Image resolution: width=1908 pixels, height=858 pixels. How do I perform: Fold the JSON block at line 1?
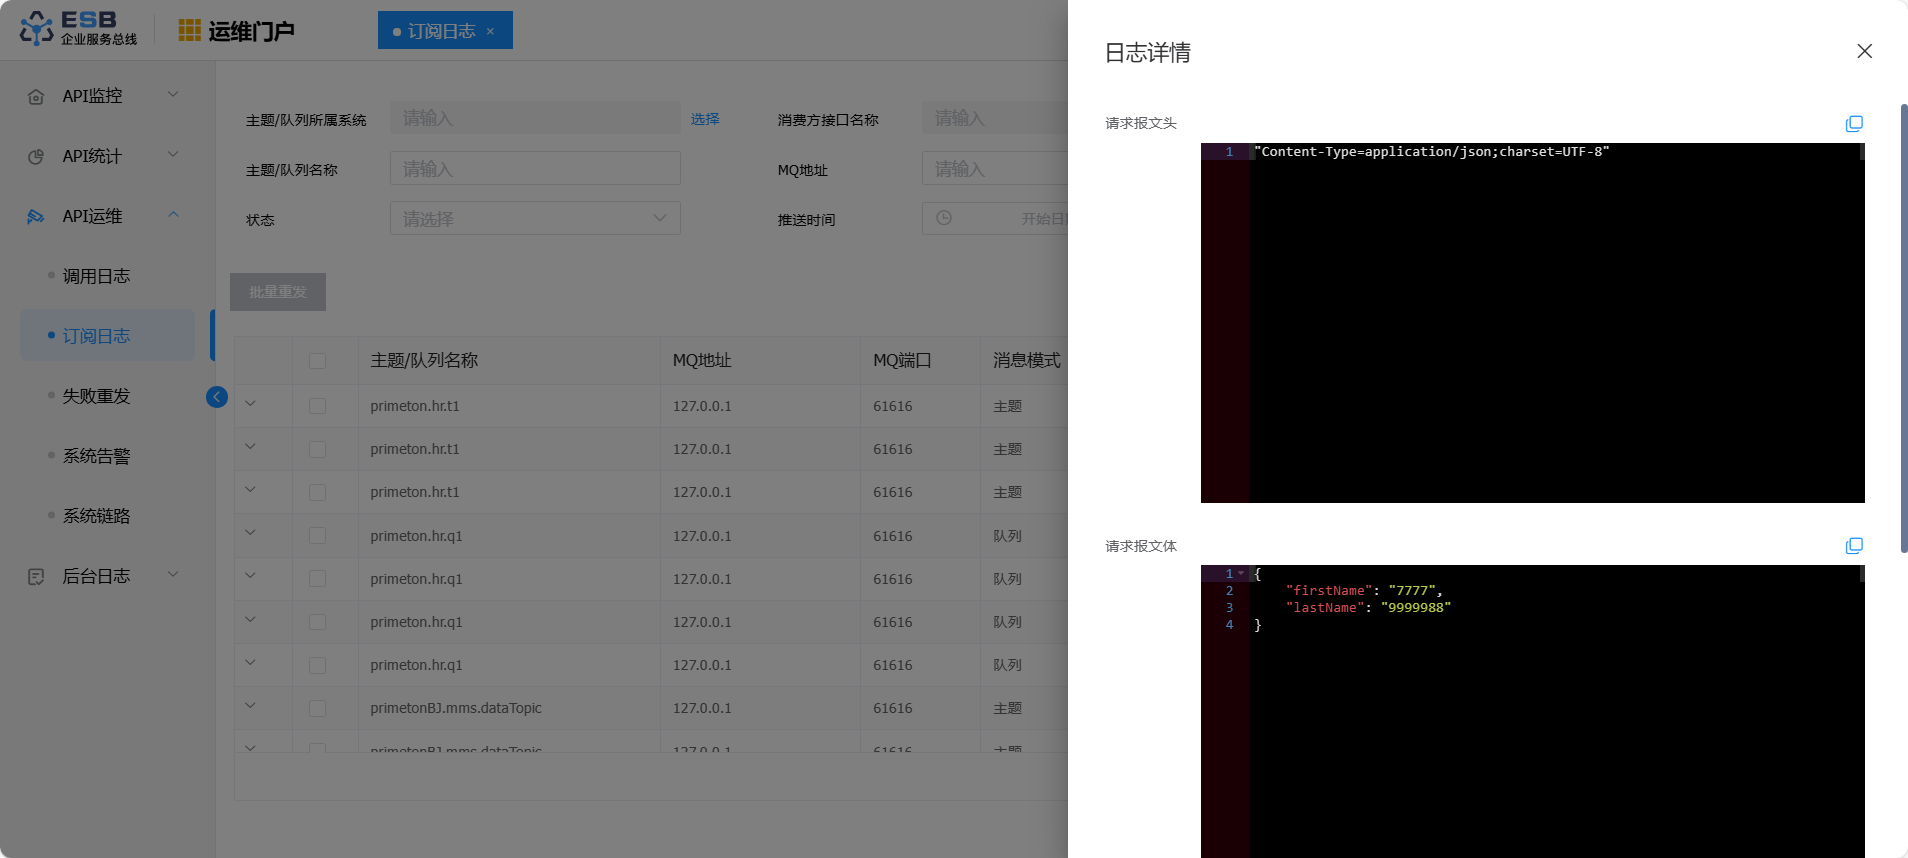1241,574
